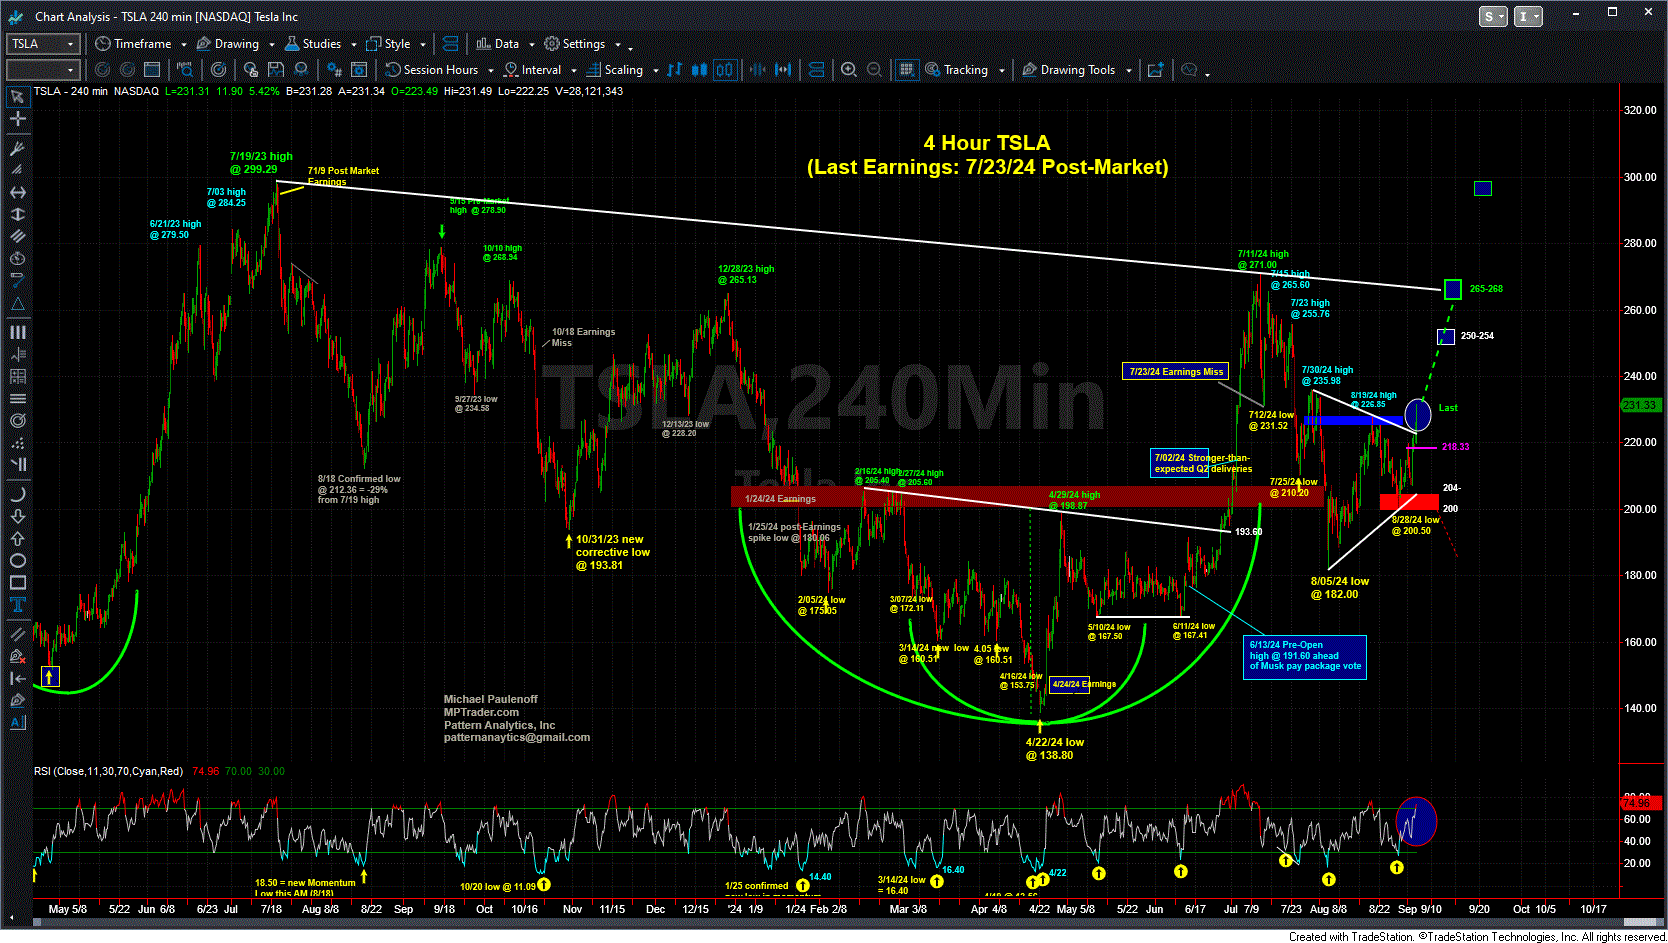Open the Settings menu
The image size is (1668, 943).
coord(574,43)
